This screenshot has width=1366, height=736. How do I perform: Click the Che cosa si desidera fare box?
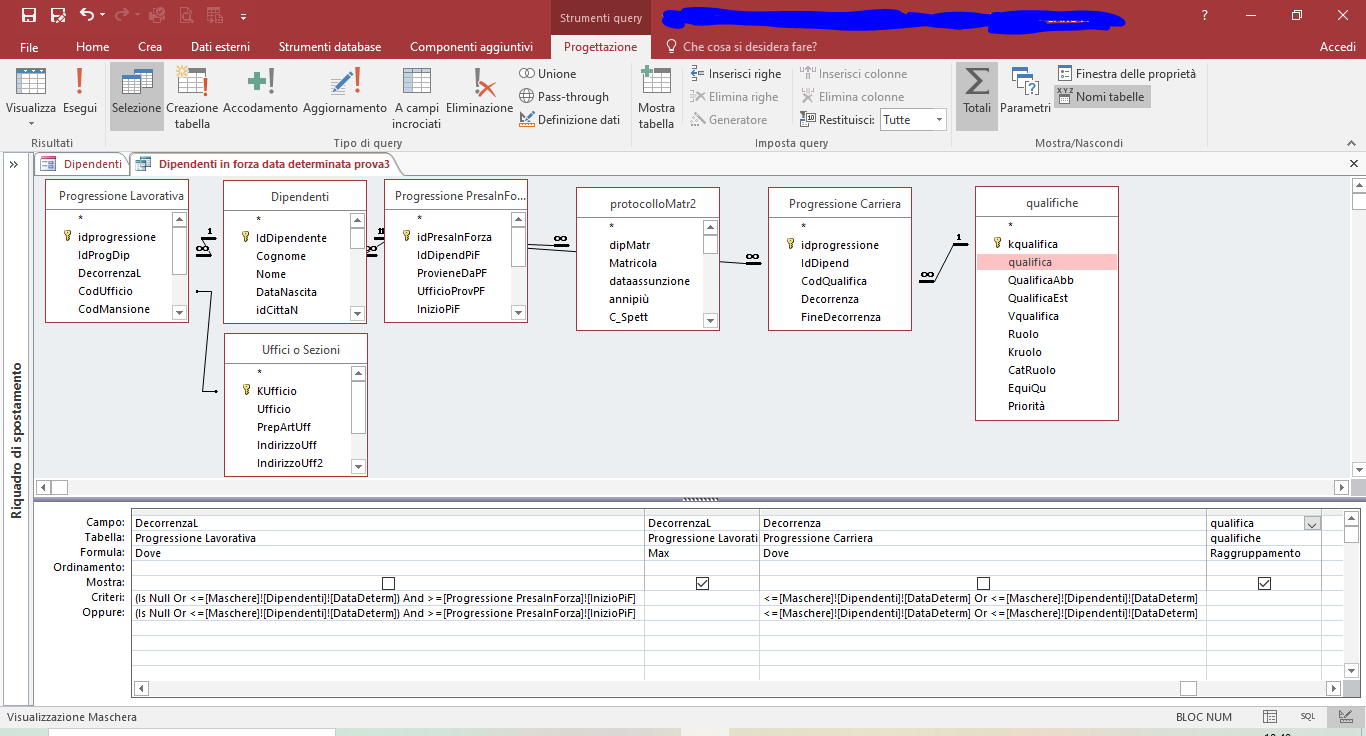(x=740, y=47)
